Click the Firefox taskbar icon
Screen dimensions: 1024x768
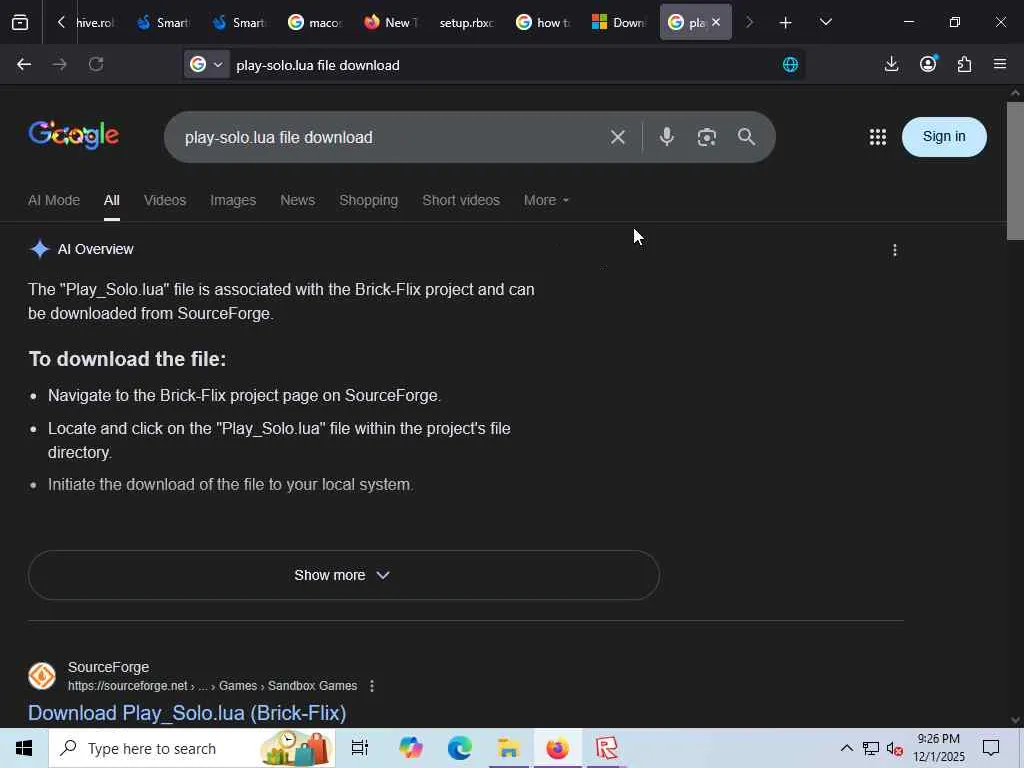[558, 748]
